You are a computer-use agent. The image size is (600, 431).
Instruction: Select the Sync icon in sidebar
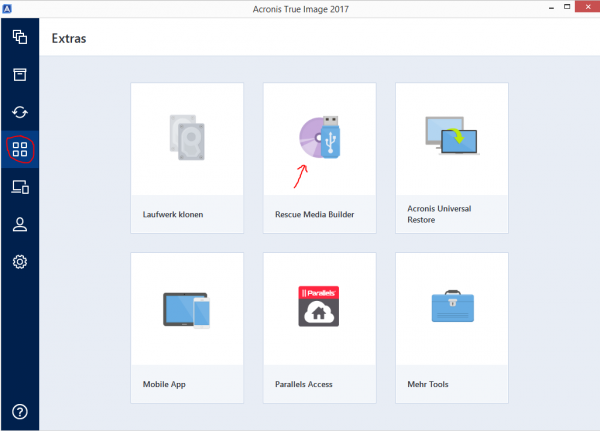[x=19, y=113]
